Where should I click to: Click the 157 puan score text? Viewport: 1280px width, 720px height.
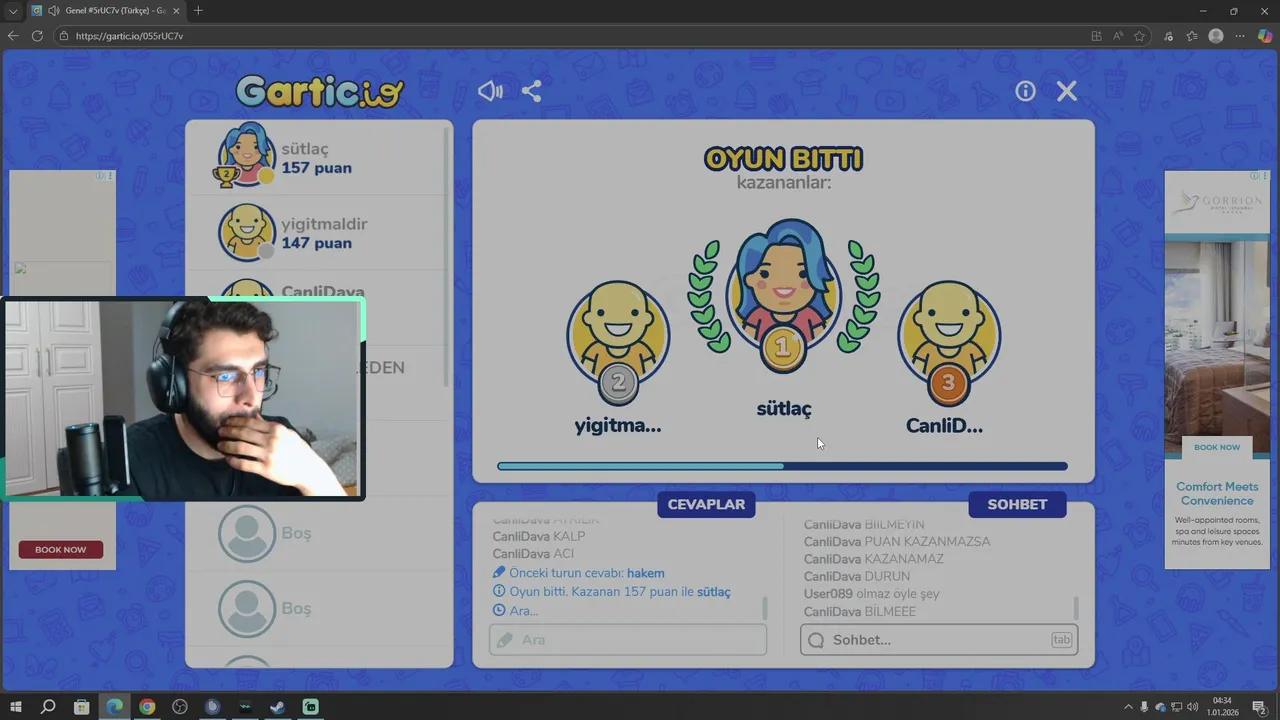click(x=316, y=168)
